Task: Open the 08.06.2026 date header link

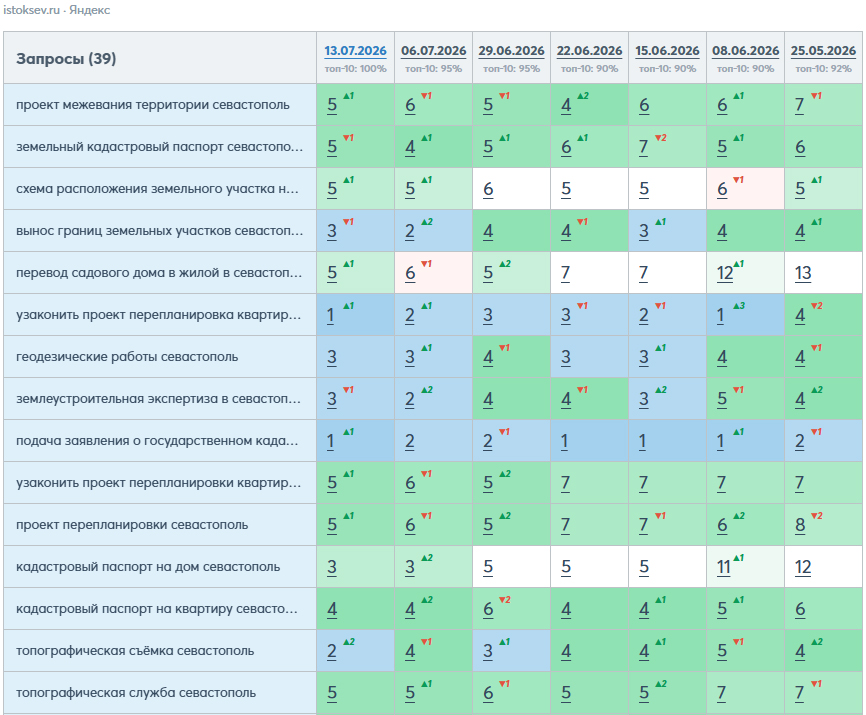Action: 746,51
